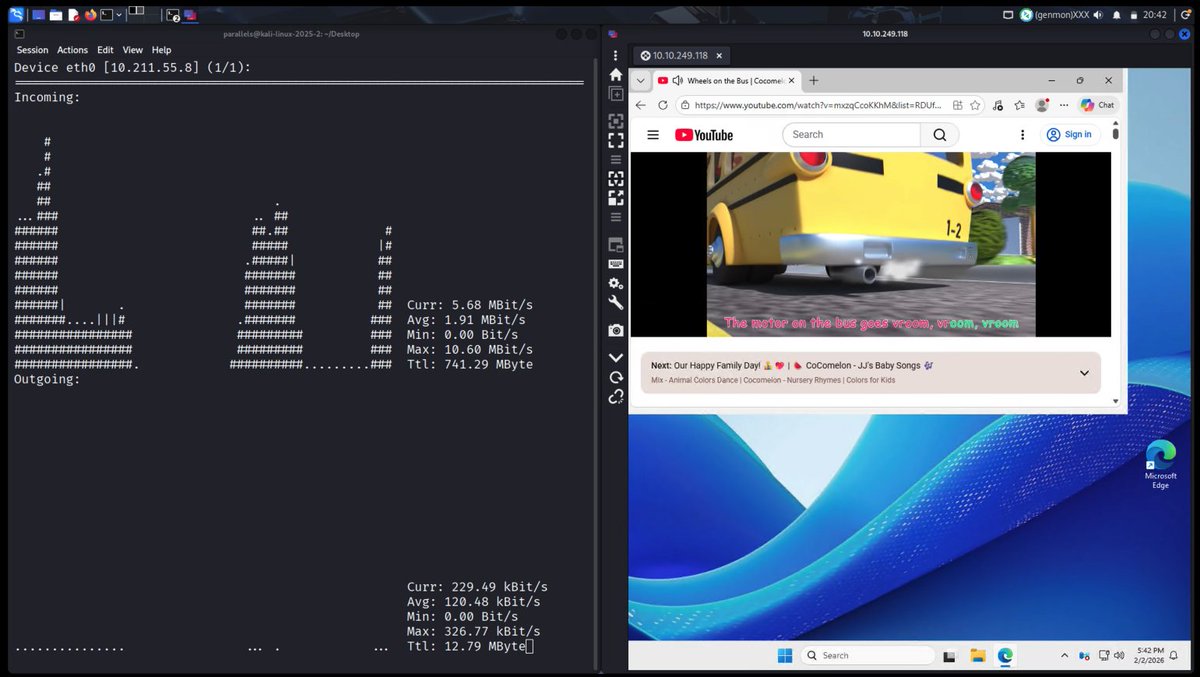Open Windows Start menu in remote desktop
This screenshot has width=1200, height=677.
(785, 655)
